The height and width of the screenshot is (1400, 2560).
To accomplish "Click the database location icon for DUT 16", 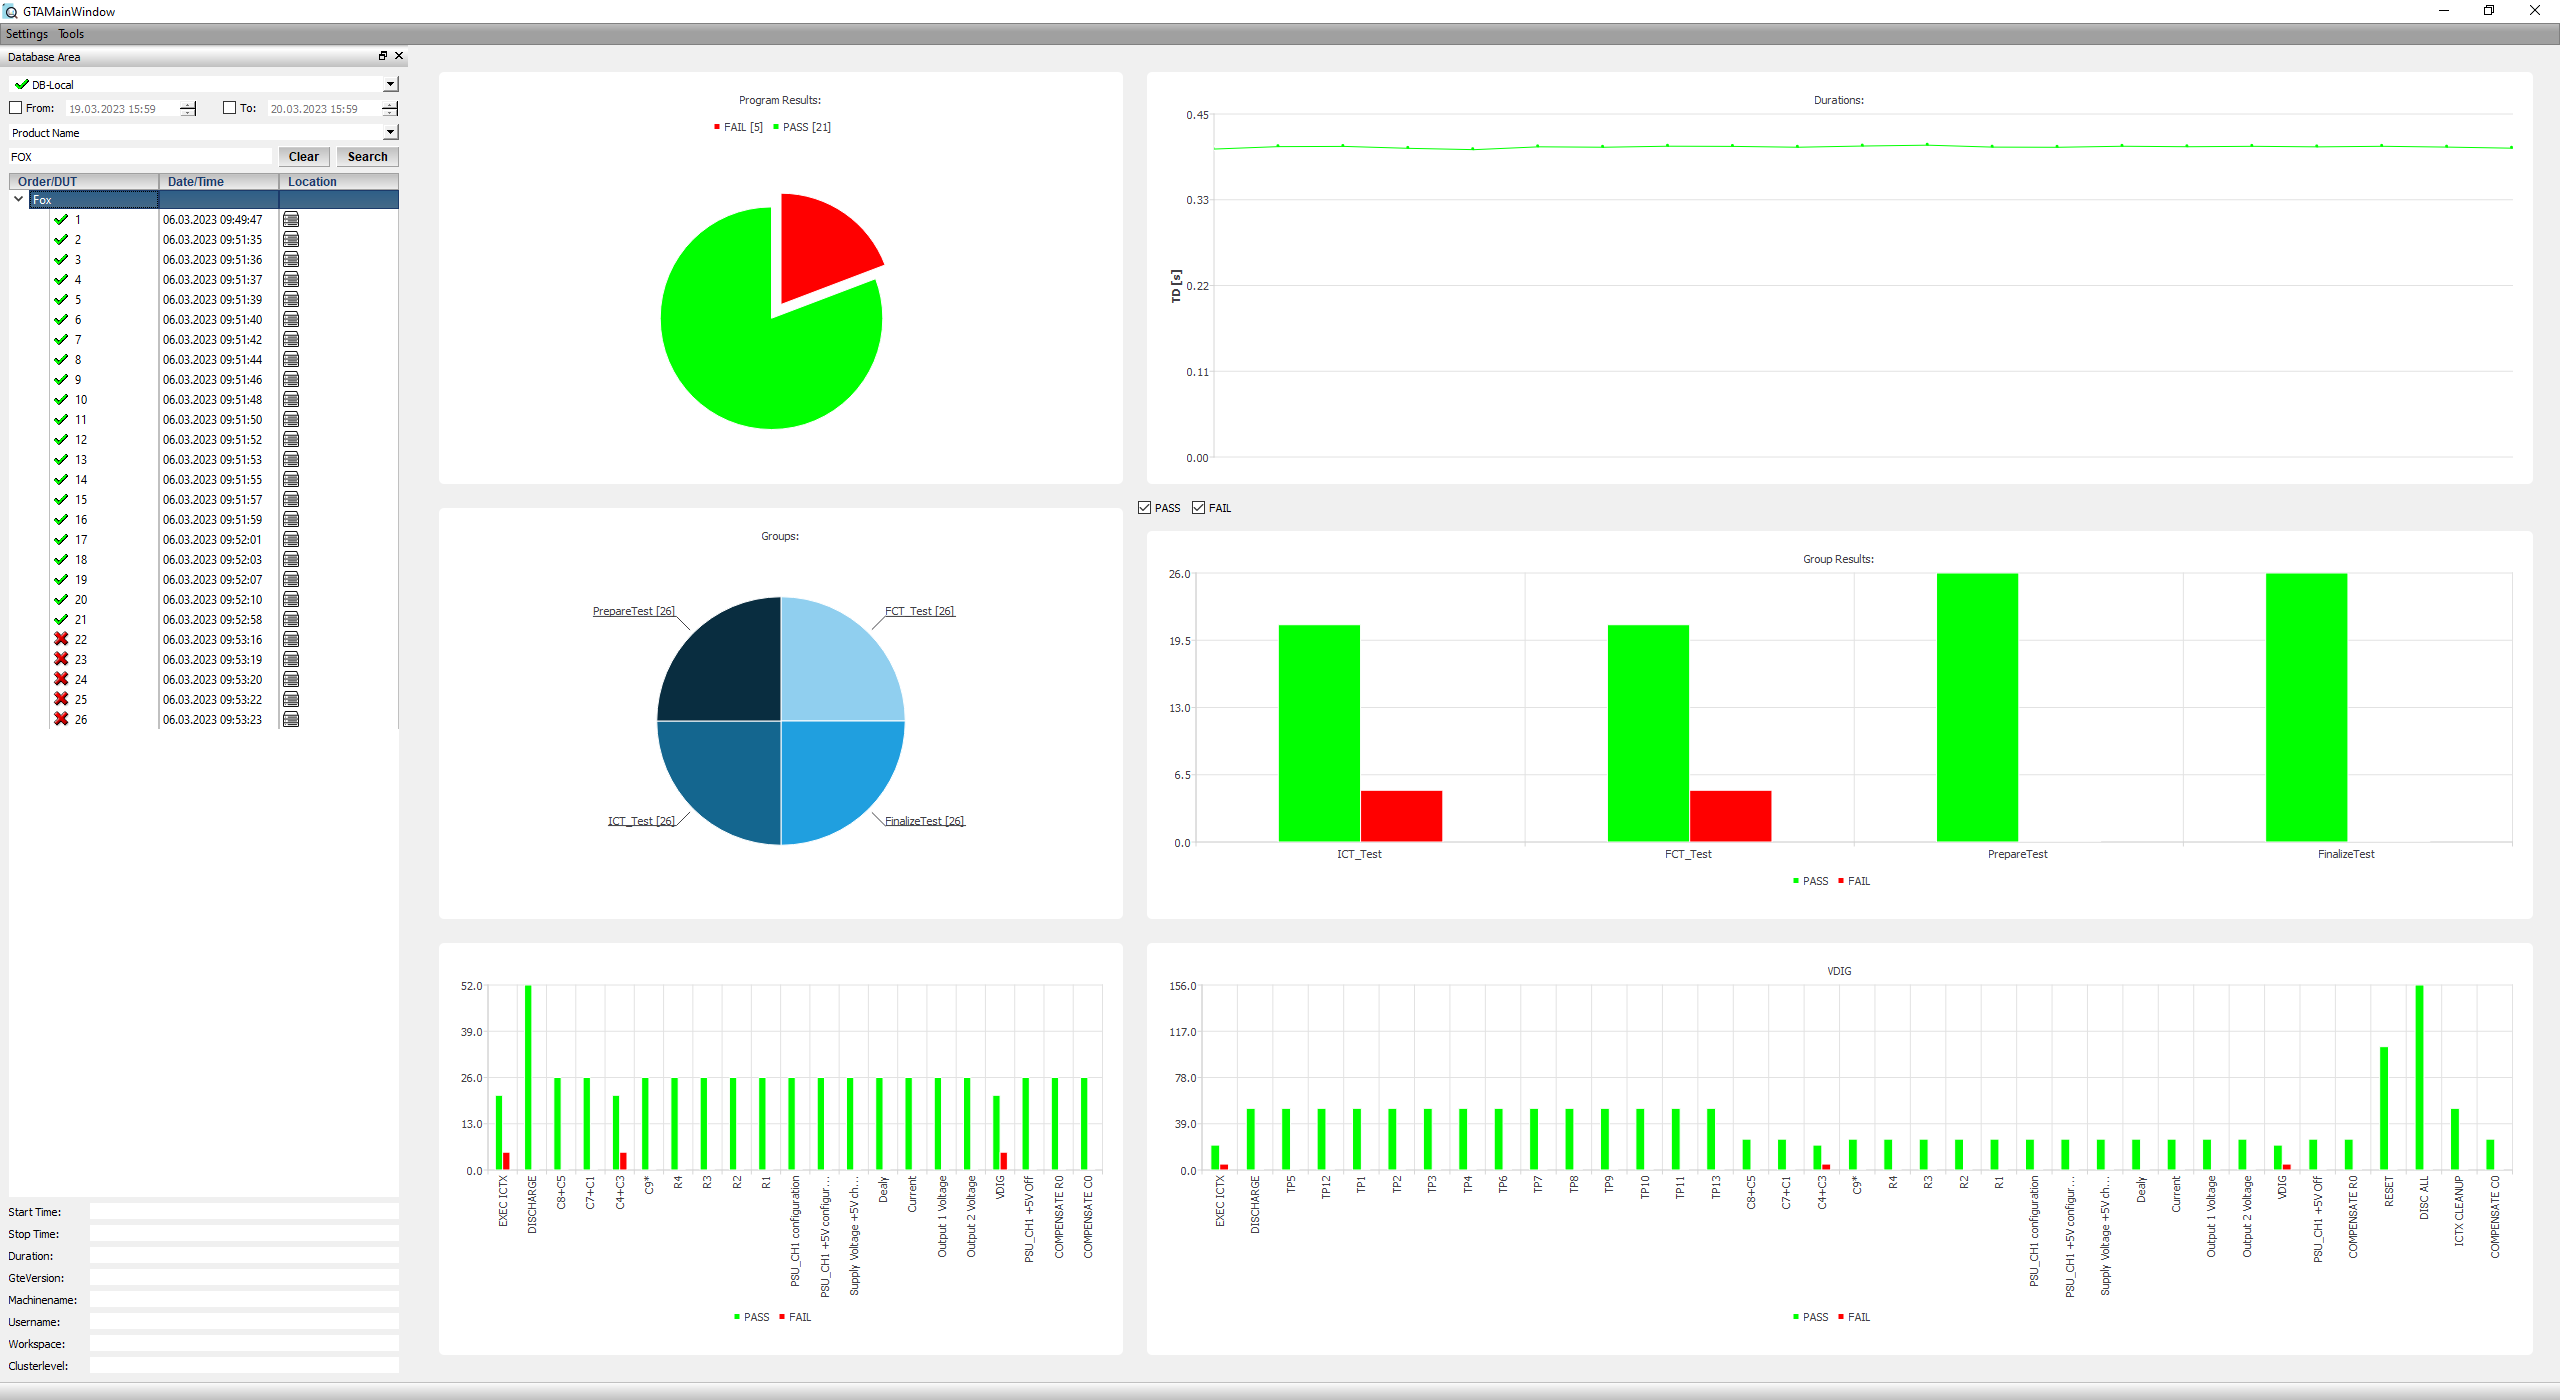I will coord(291,520).
